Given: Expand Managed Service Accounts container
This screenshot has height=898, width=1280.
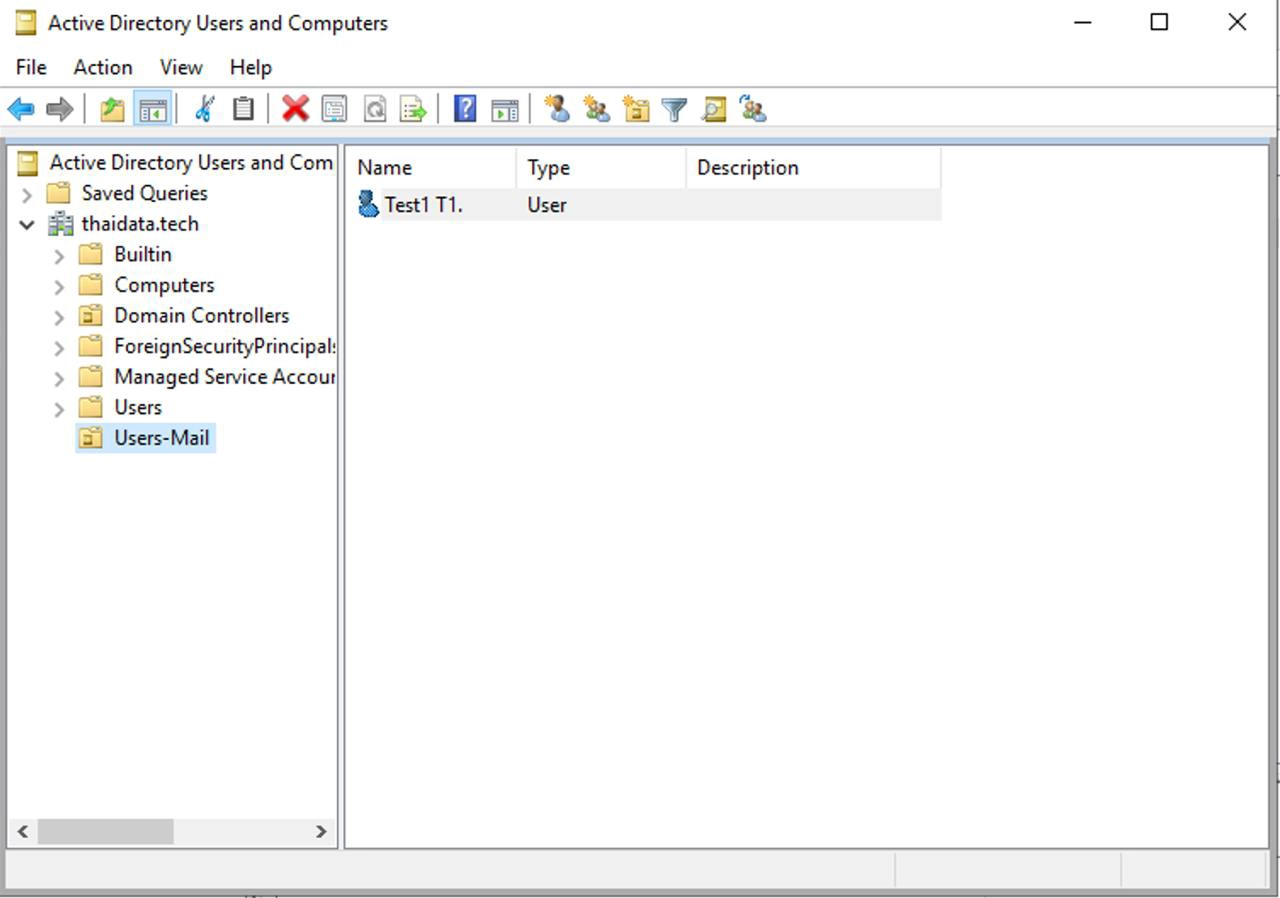Looking at the screenshot, I should (59, 378).
